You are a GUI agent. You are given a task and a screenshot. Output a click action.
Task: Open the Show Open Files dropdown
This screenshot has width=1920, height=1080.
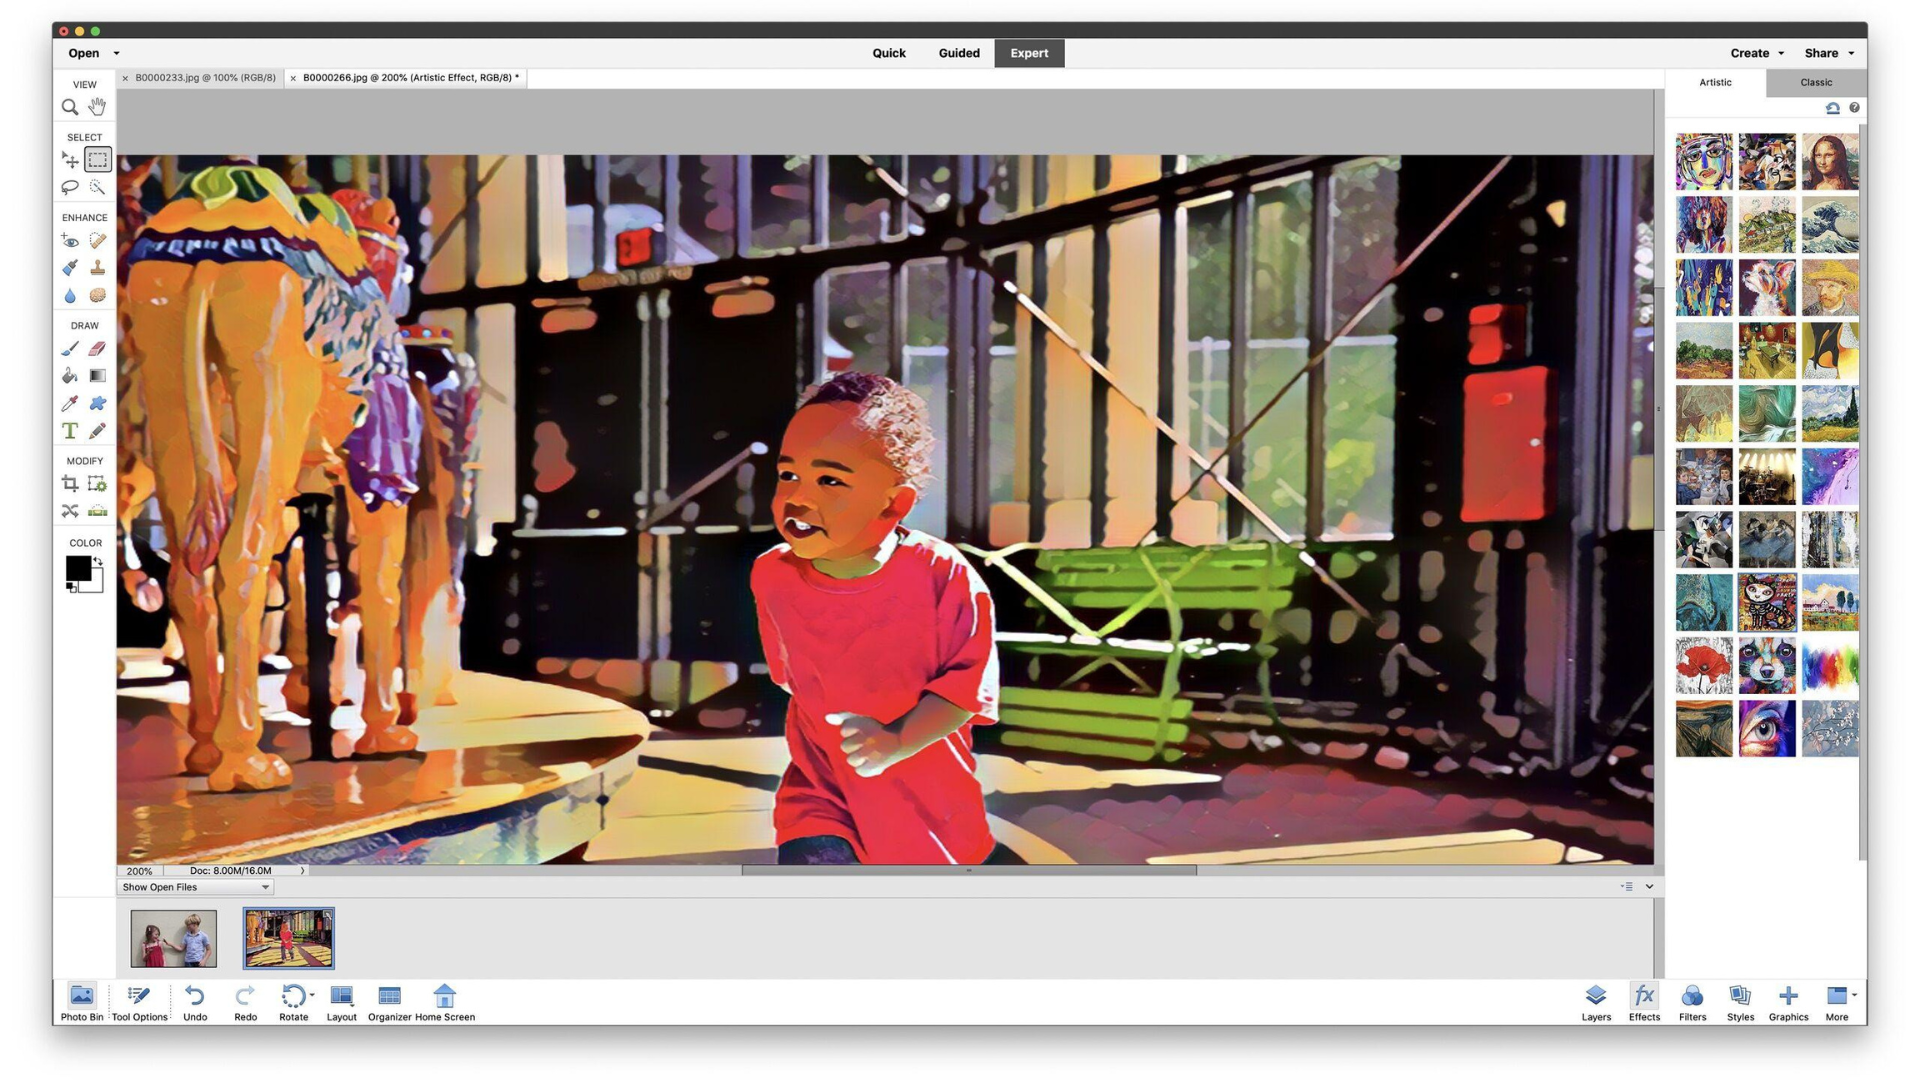pos(196,887)
